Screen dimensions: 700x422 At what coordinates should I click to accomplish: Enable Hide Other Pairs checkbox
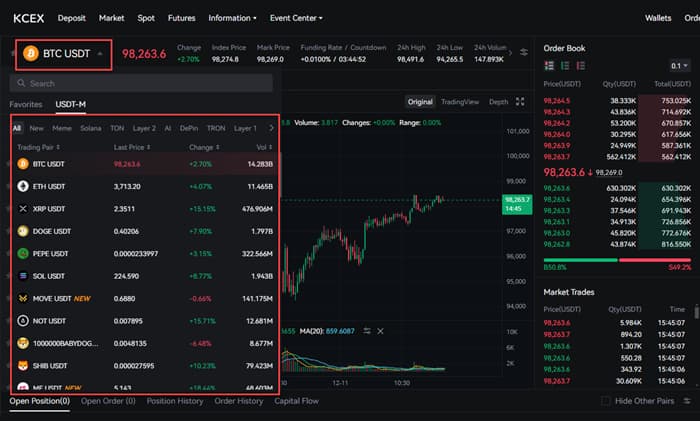pyautogui.click(x=605, y=401)
